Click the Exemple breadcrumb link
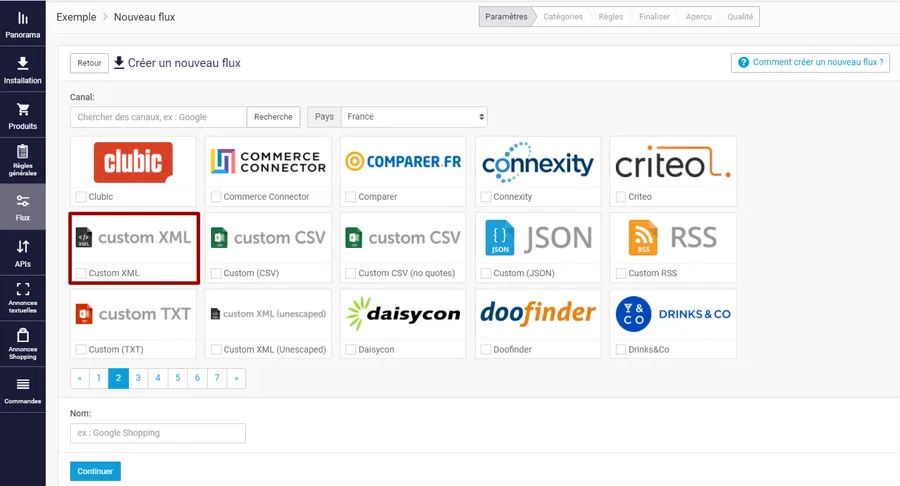900x486 pixels. click(x=76, y=17)
